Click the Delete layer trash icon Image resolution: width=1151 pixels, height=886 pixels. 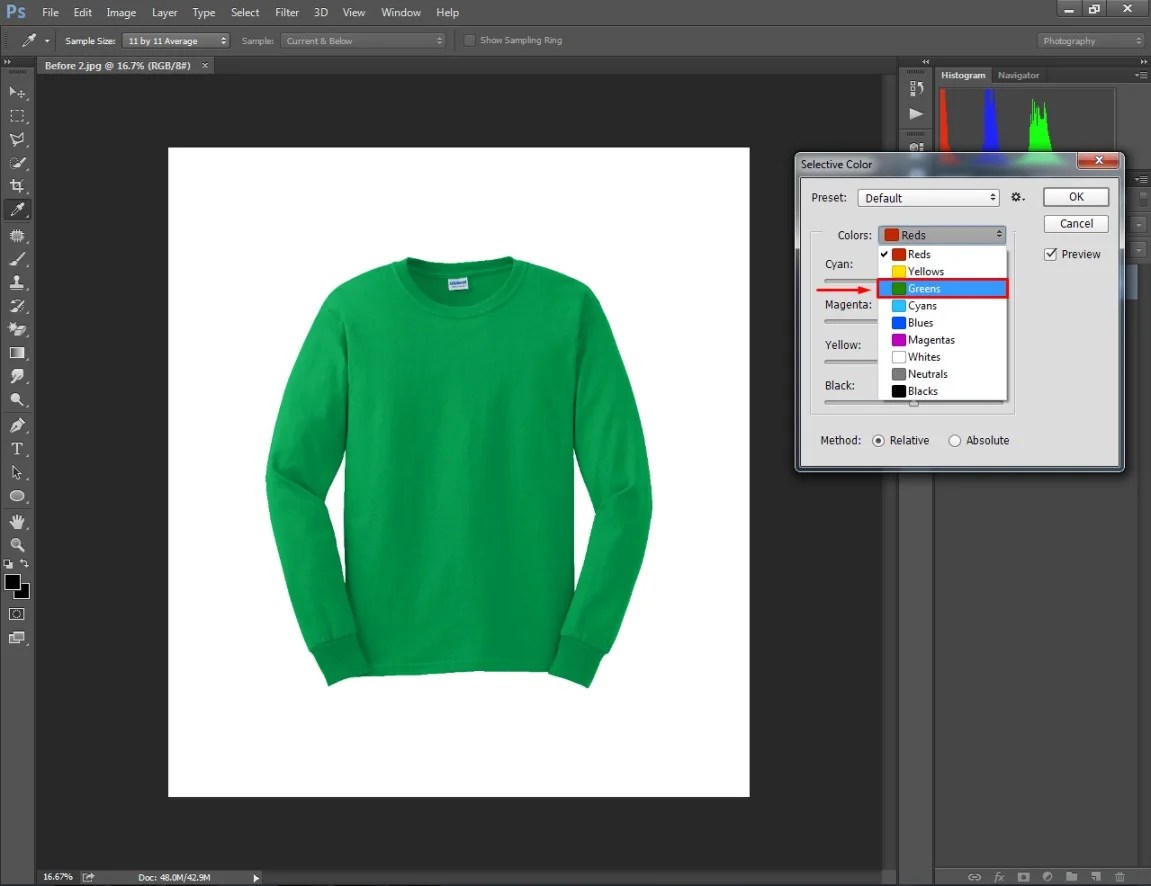[1120, 877]
